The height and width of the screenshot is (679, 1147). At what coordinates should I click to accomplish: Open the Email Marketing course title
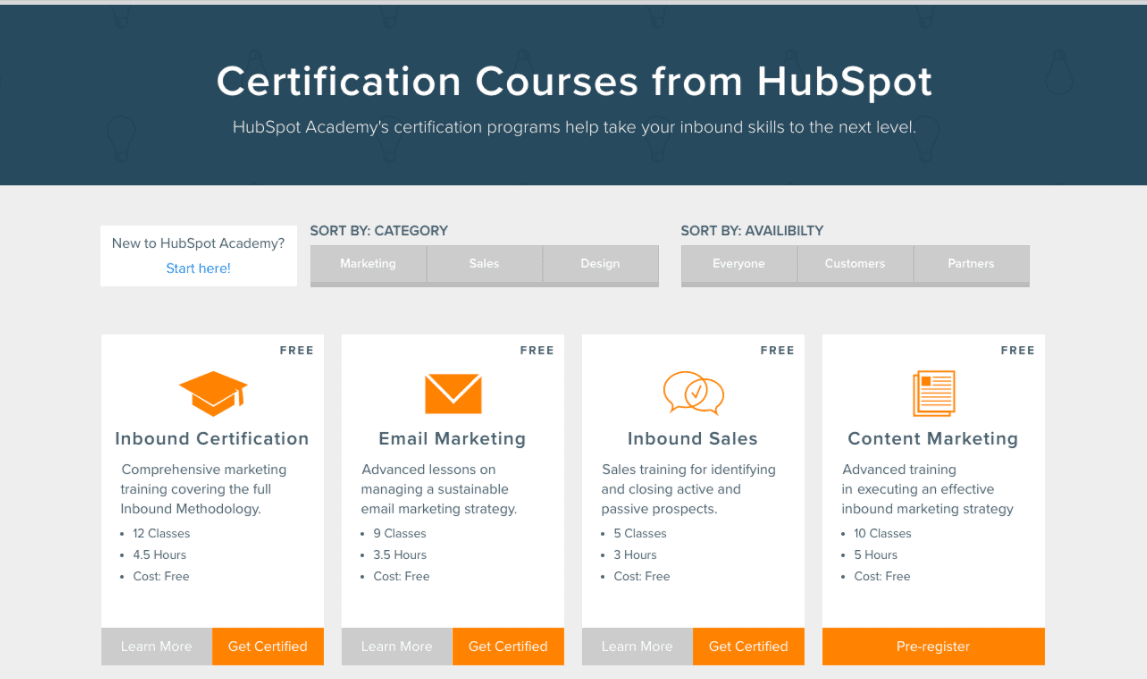tap(452, 438)
